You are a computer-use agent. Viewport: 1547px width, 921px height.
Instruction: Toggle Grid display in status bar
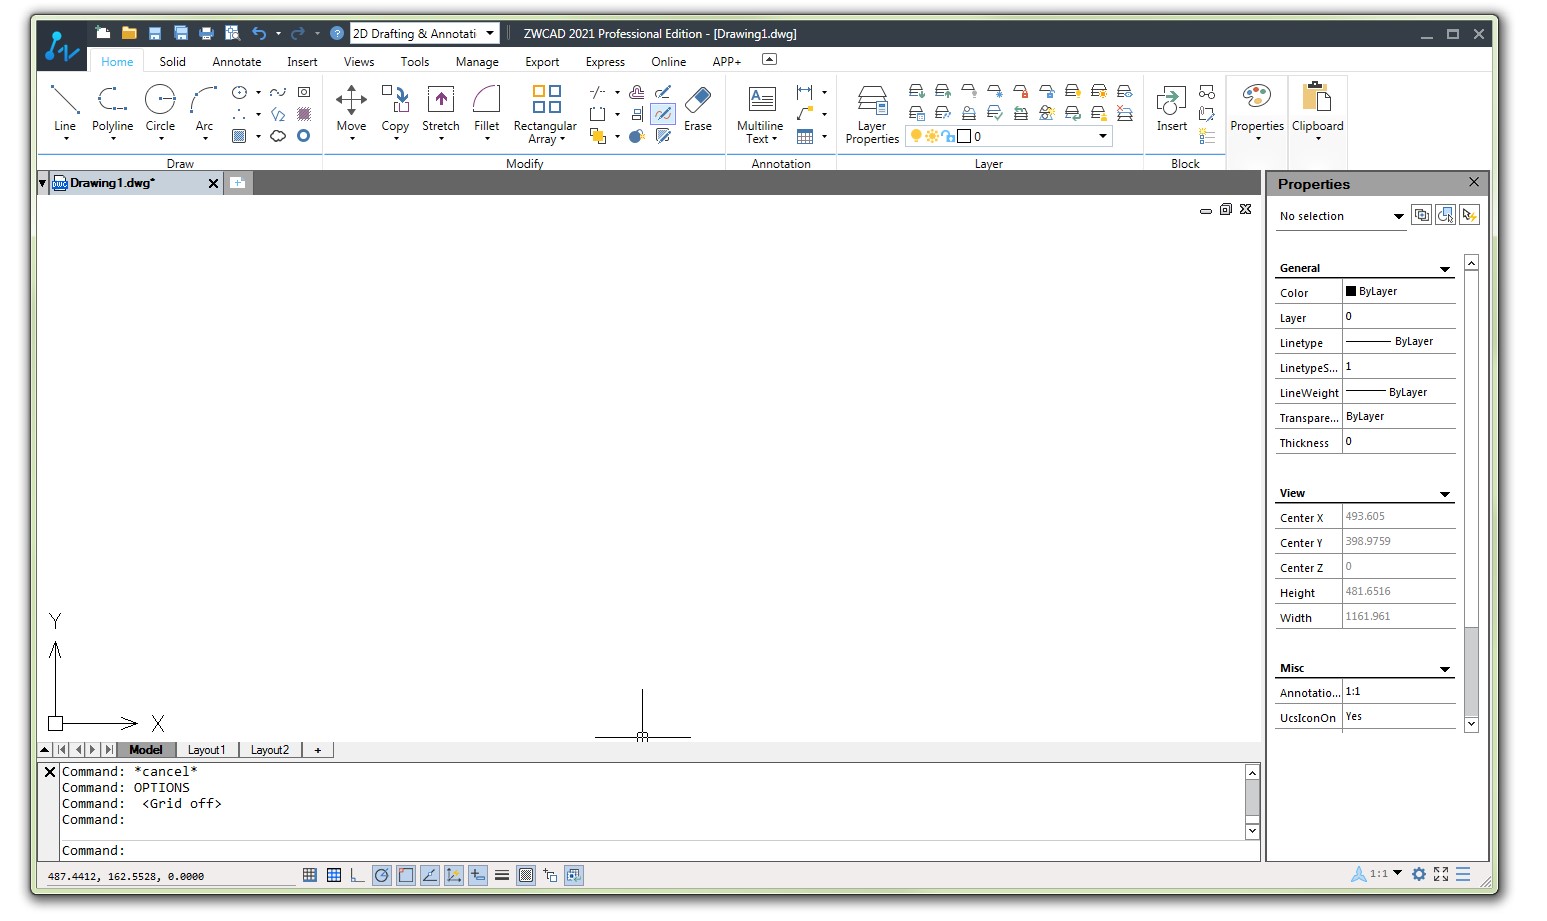tap(334, 875)
